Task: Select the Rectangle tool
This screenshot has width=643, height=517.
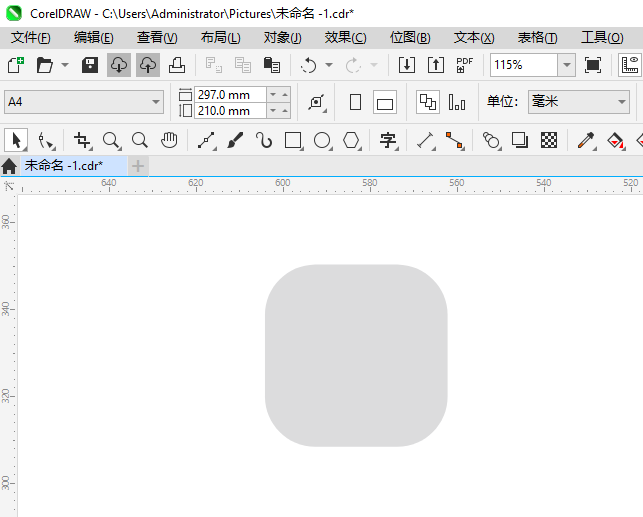Action: pyautogui.click(x=294, y=141)
